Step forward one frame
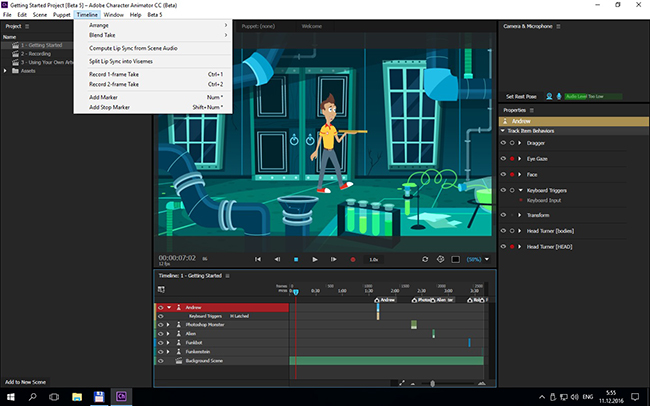This screenshot has width=650, height=406. 333,259
